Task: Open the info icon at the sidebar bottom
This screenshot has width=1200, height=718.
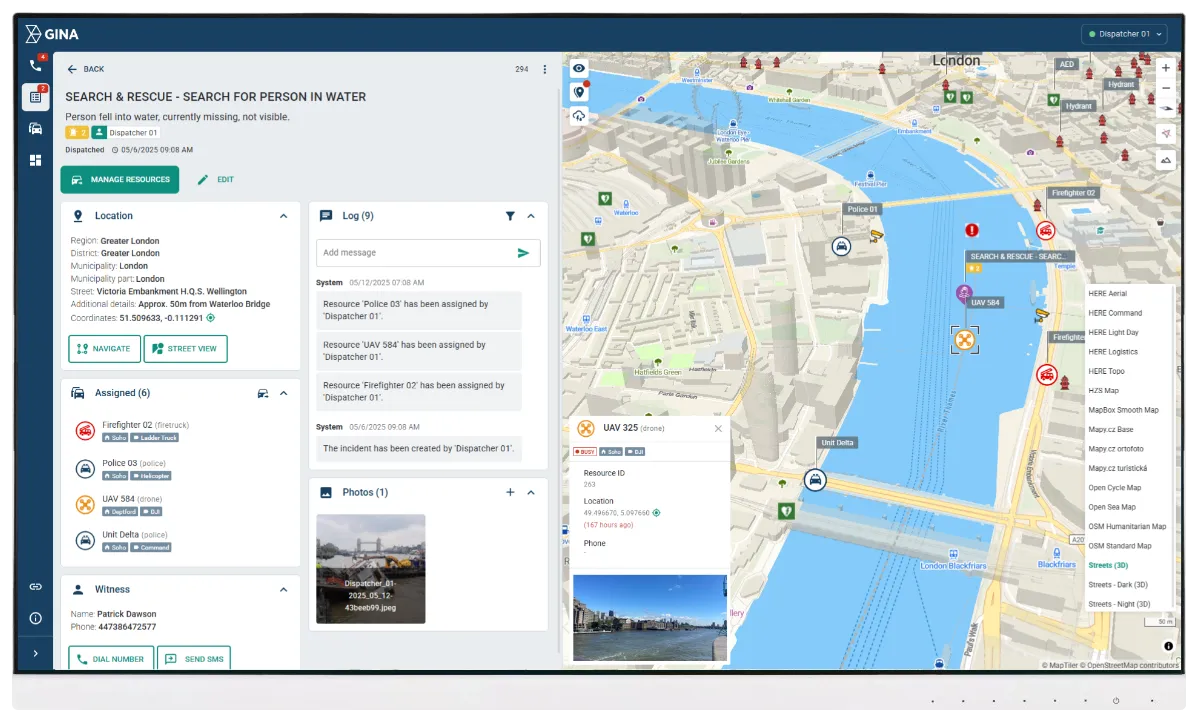Action: point(34,618)
